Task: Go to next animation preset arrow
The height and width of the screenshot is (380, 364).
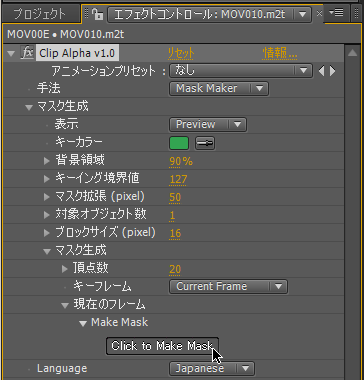Action: [332, 71]
